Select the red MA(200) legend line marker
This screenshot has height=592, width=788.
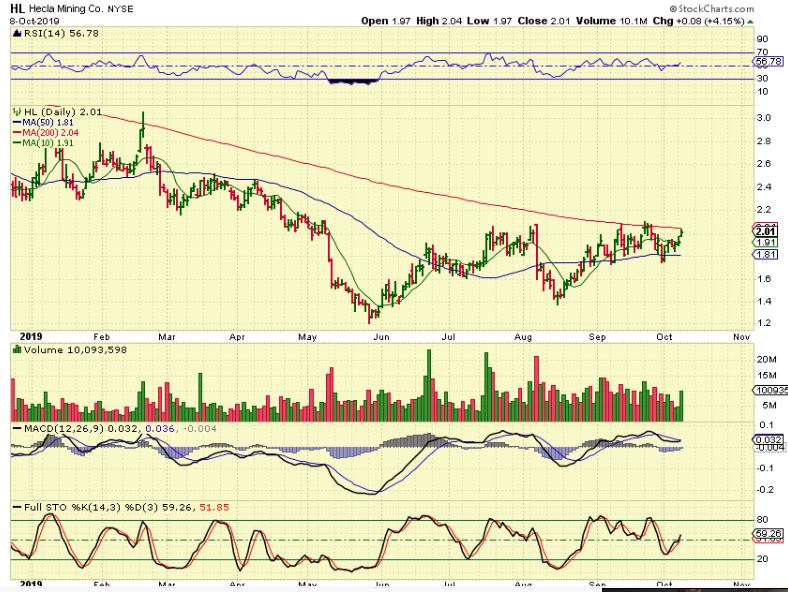click(x=17, y=133)
